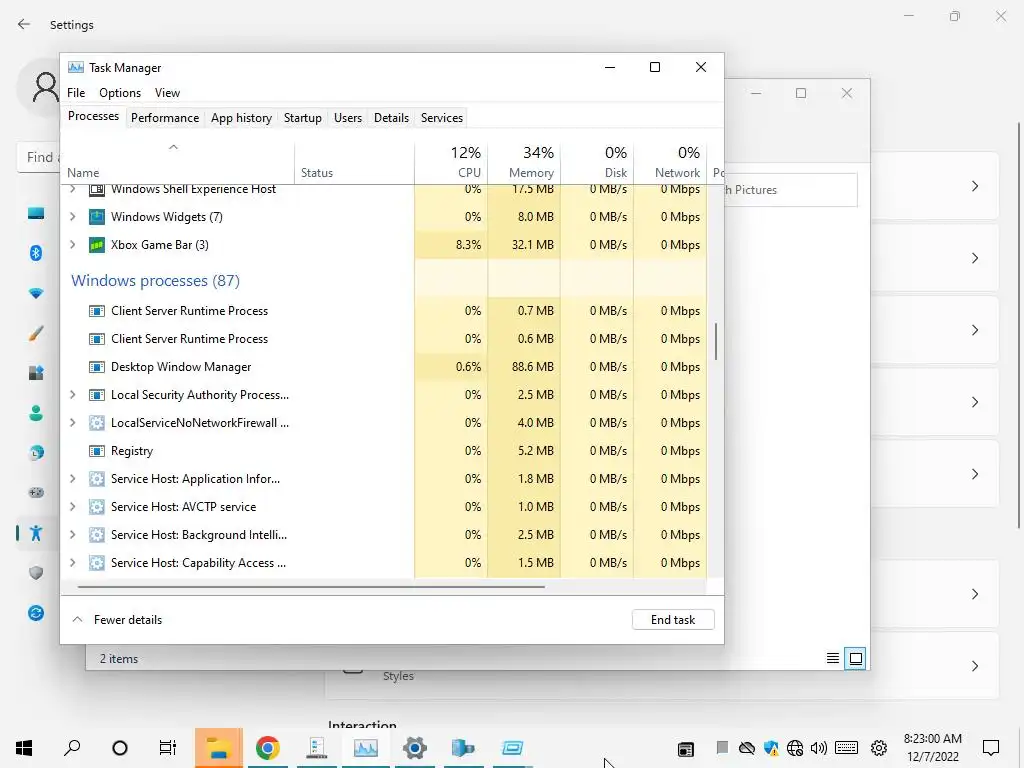Switch to Google Chrome on the taskbar

(x=268, y=748)
